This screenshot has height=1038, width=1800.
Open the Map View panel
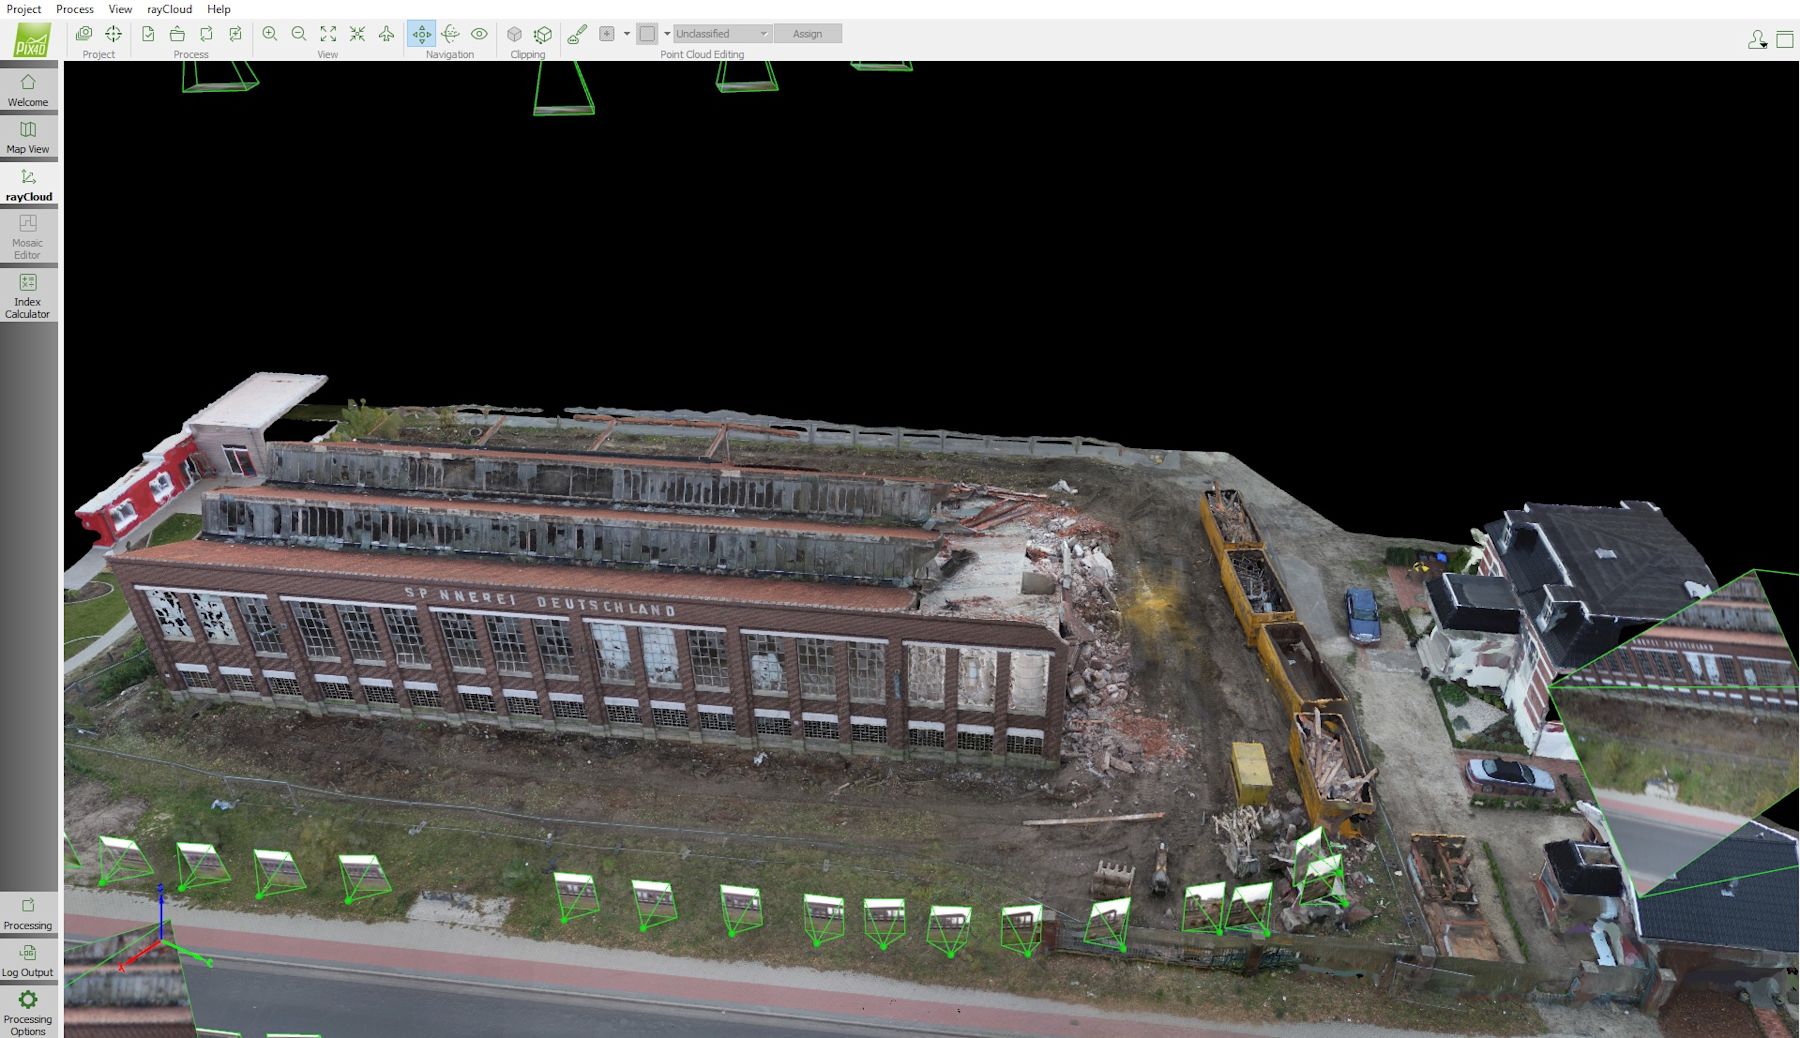pyautogui.click(x=28, y=137)
